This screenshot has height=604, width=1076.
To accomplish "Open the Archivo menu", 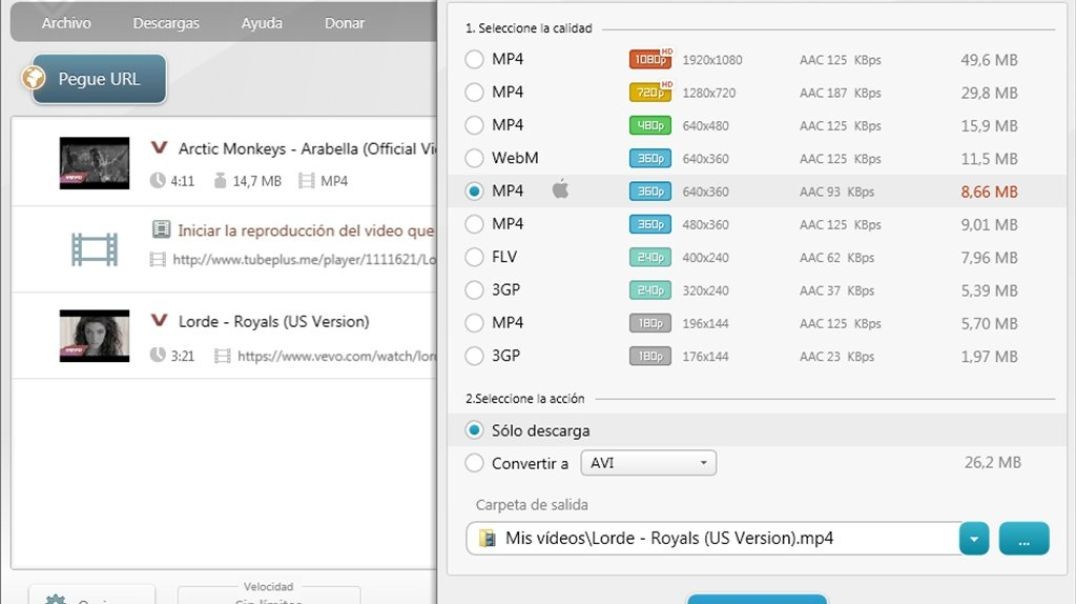I will pos(66,23).
